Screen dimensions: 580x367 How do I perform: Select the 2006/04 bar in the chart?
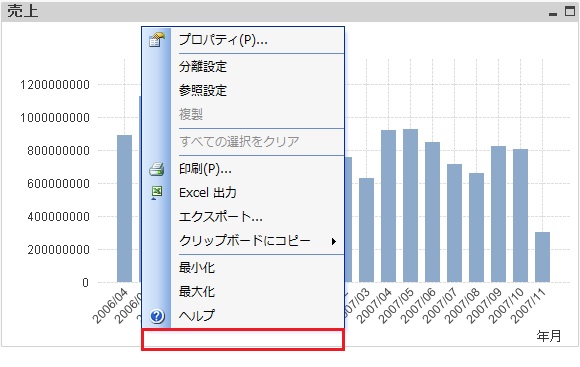click(124, 209)
